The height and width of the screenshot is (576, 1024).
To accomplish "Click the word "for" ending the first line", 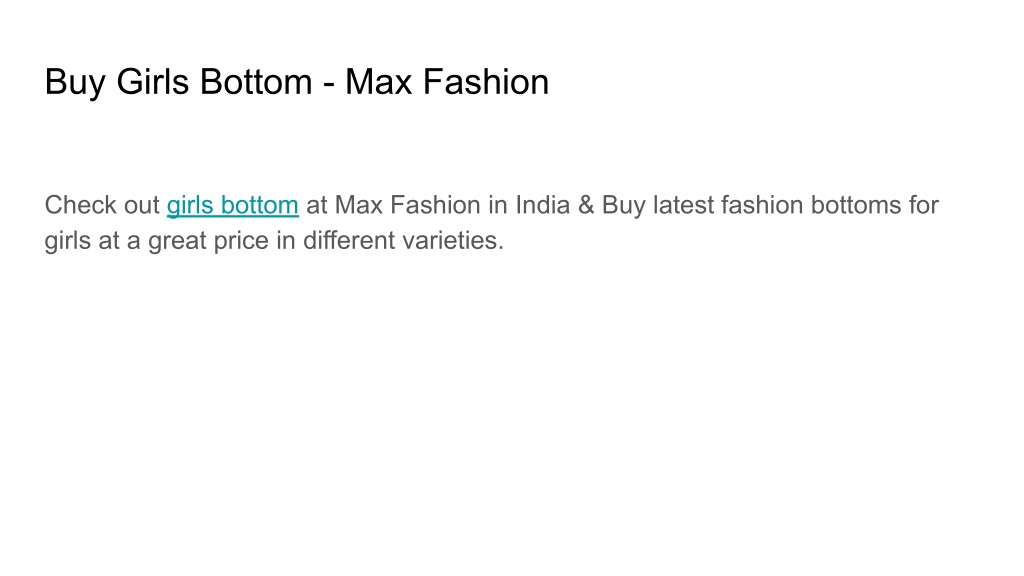I will [923, 205].
